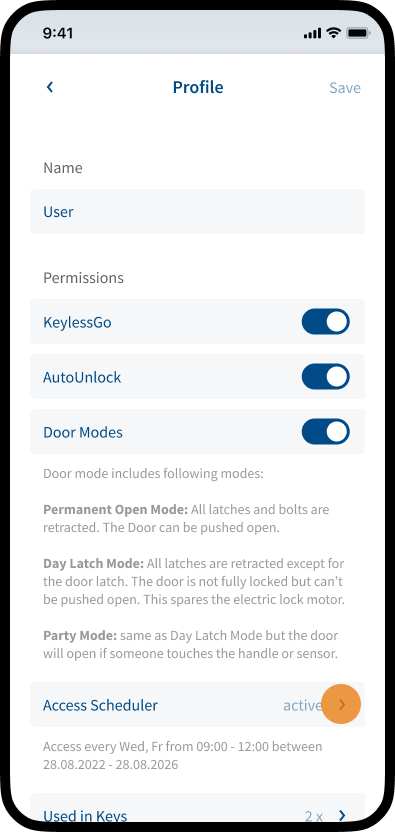
Task: Edit the Name field containing User
Action: tap(198, 211)
